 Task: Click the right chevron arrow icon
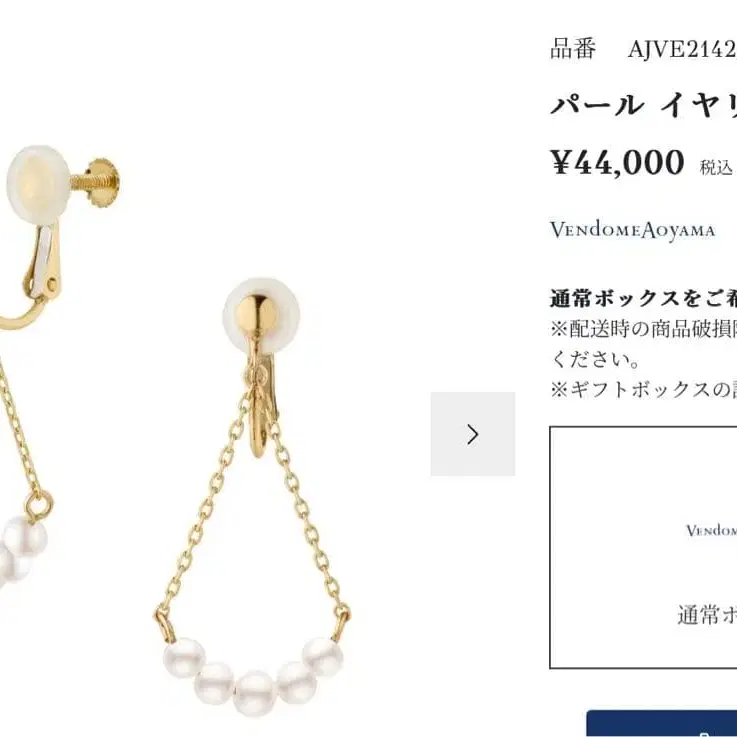[472, 434]
